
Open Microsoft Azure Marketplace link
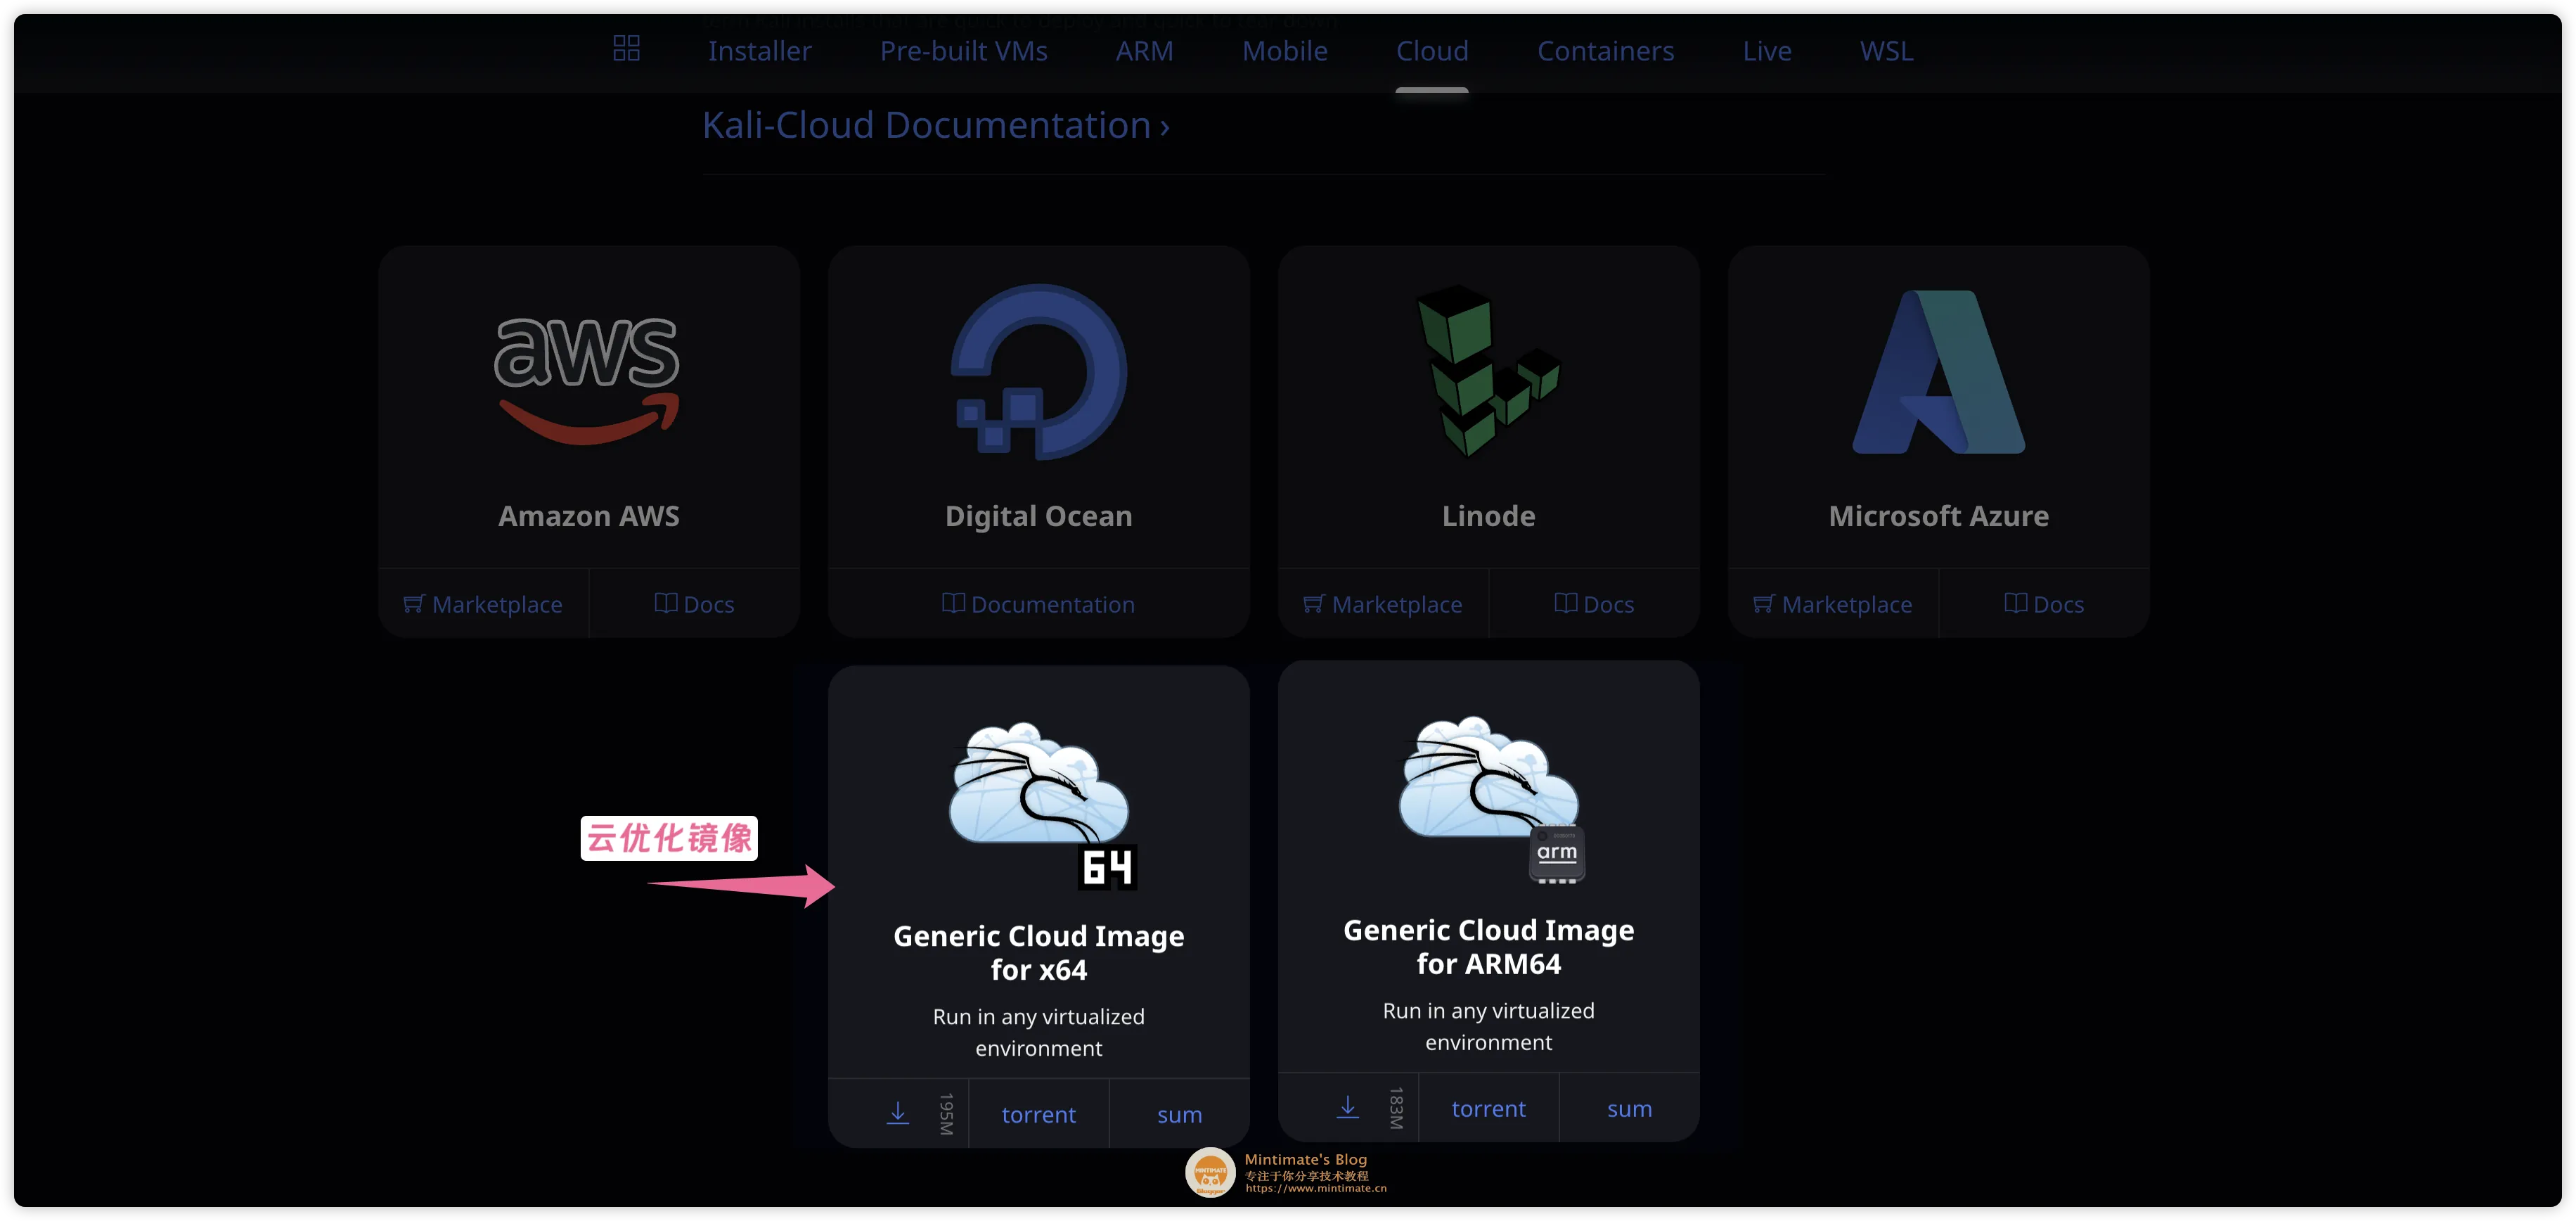coord(1832,604)
